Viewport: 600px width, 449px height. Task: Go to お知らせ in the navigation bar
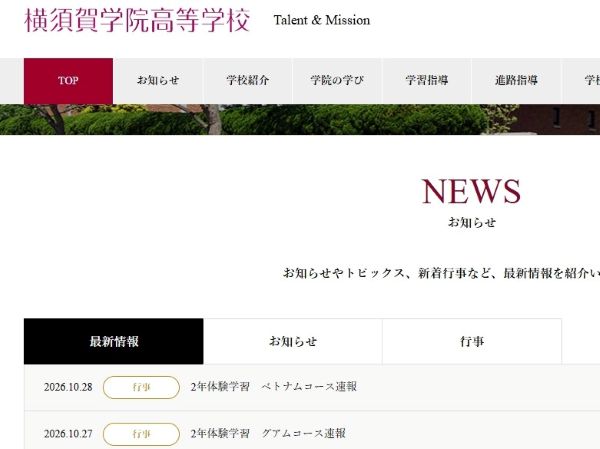158,81
